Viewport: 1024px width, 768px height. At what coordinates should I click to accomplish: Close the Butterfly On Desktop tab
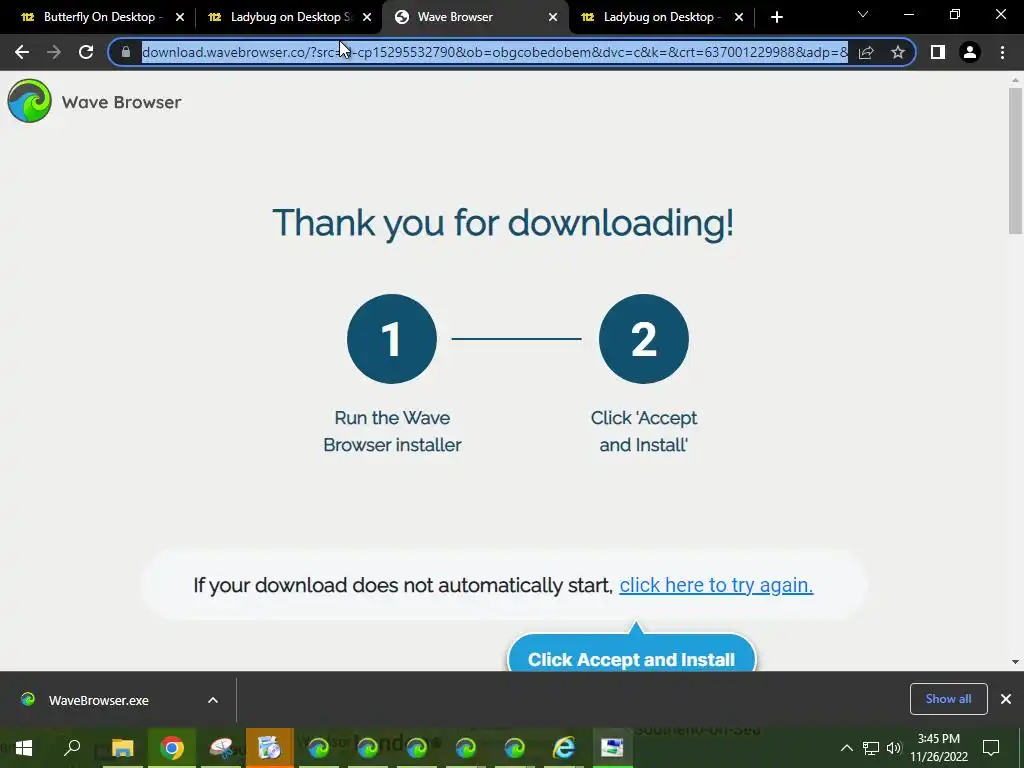180,17
